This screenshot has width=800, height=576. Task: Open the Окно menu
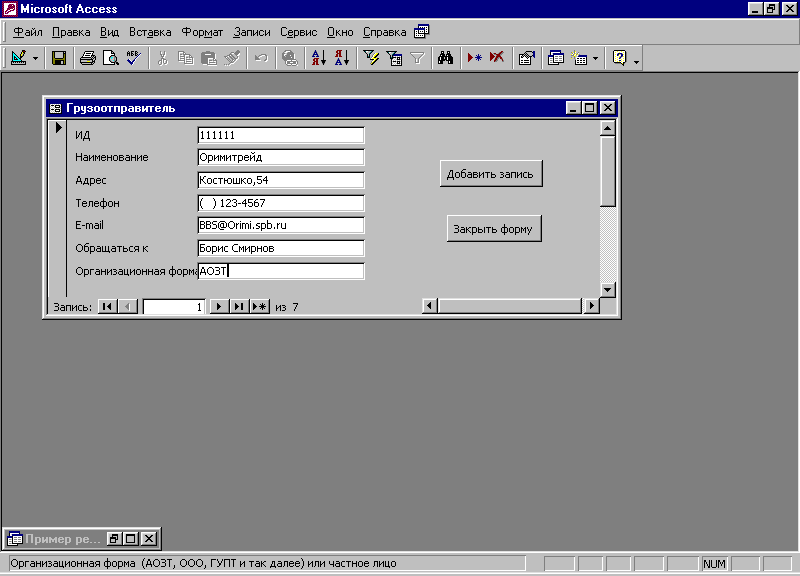click(340, 32)
